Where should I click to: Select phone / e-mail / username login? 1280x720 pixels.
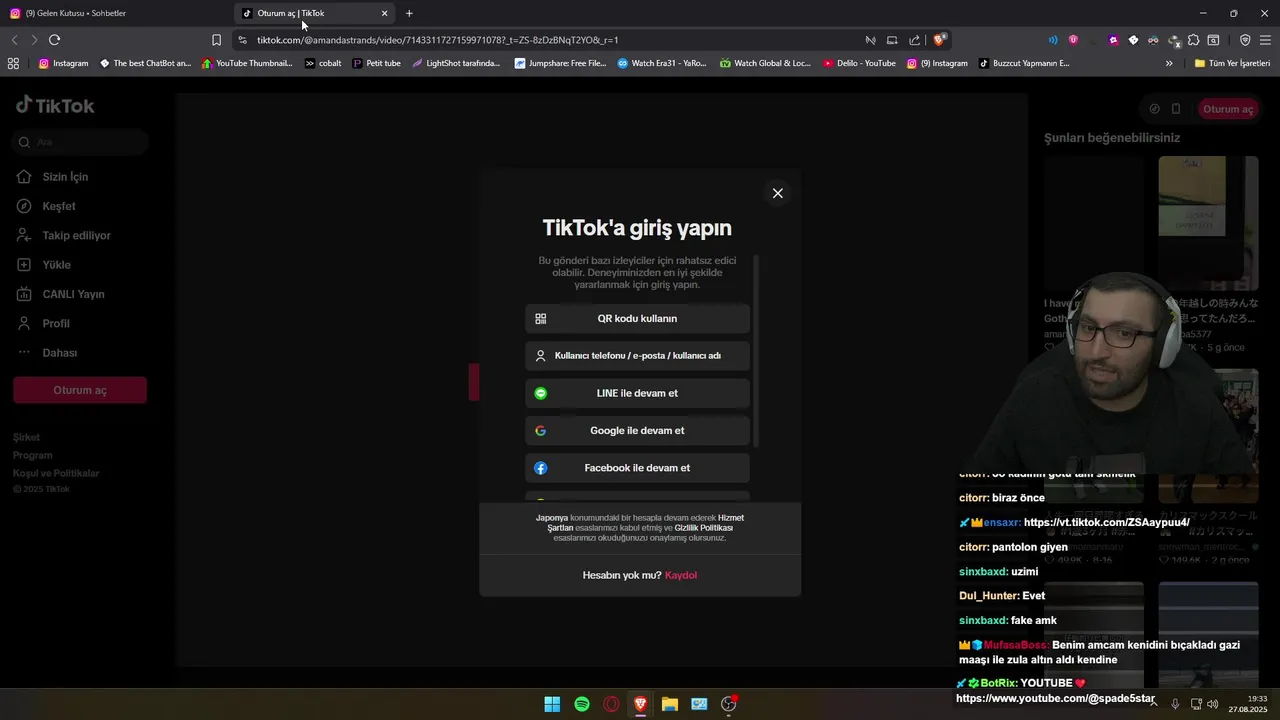637,356
